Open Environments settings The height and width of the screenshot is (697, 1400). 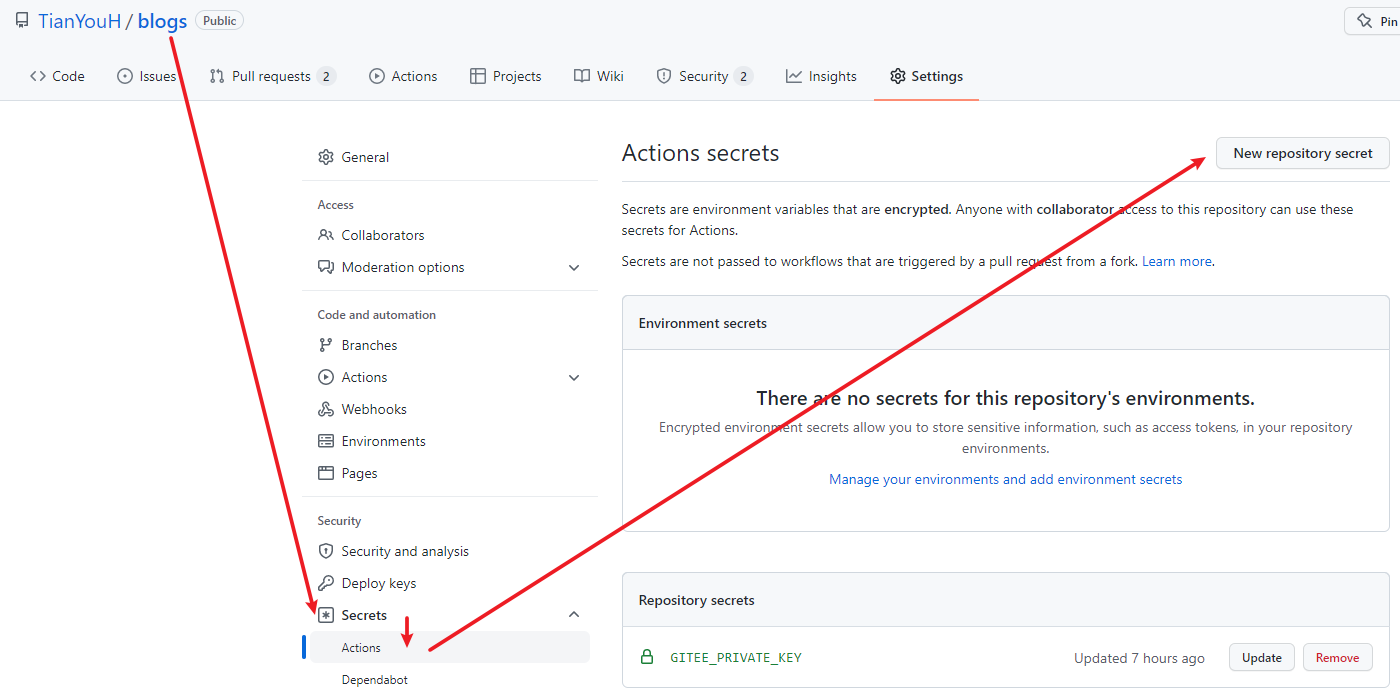pyautogui.click(x=450, y=441)
